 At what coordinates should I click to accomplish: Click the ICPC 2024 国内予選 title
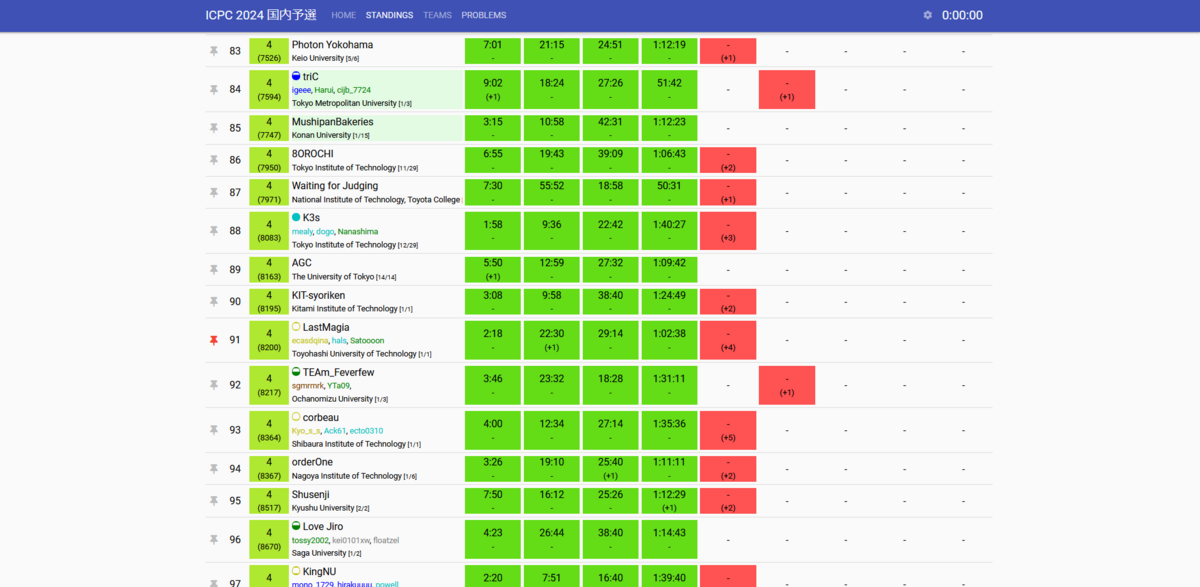261,15
